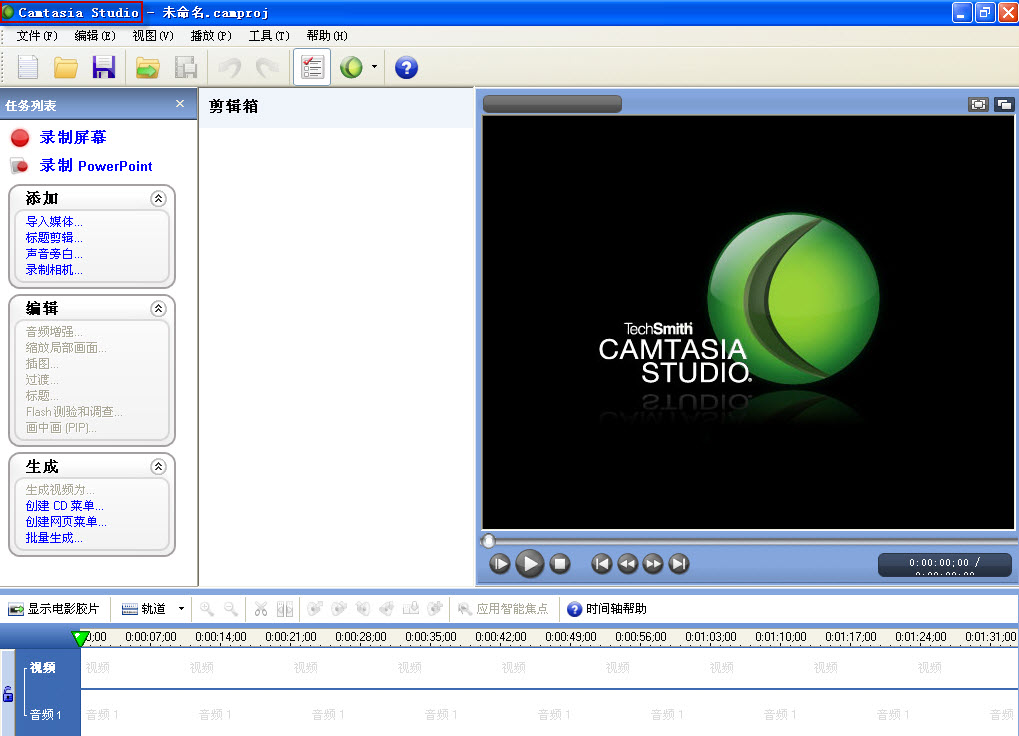Jump to previous clip button
This screenshot has width=1019, height=736.
click(602, 564)
